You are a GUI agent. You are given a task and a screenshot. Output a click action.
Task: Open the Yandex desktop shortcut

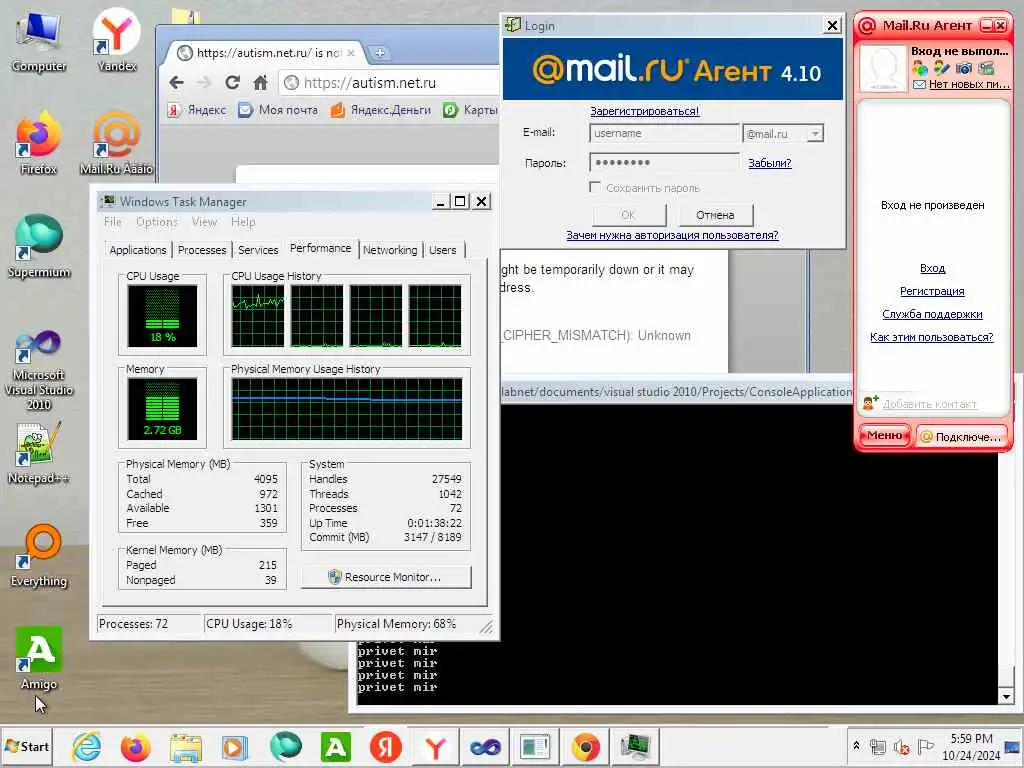(x=116, y=40)
